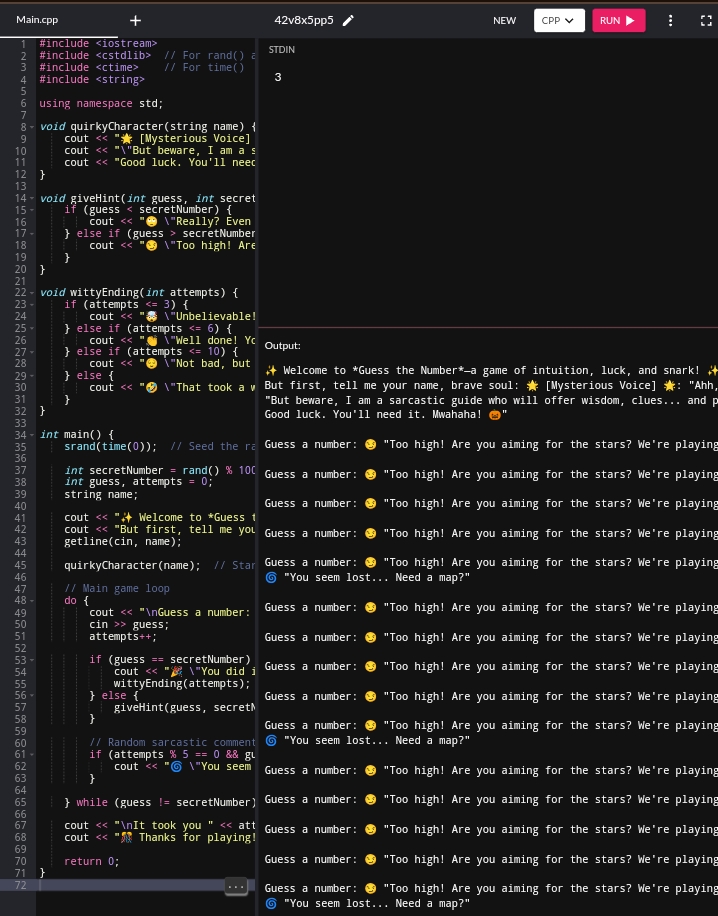Click '#include <iostream>' on line 1
The height and width of the screenshot is (916, 718).
point(98,43)
